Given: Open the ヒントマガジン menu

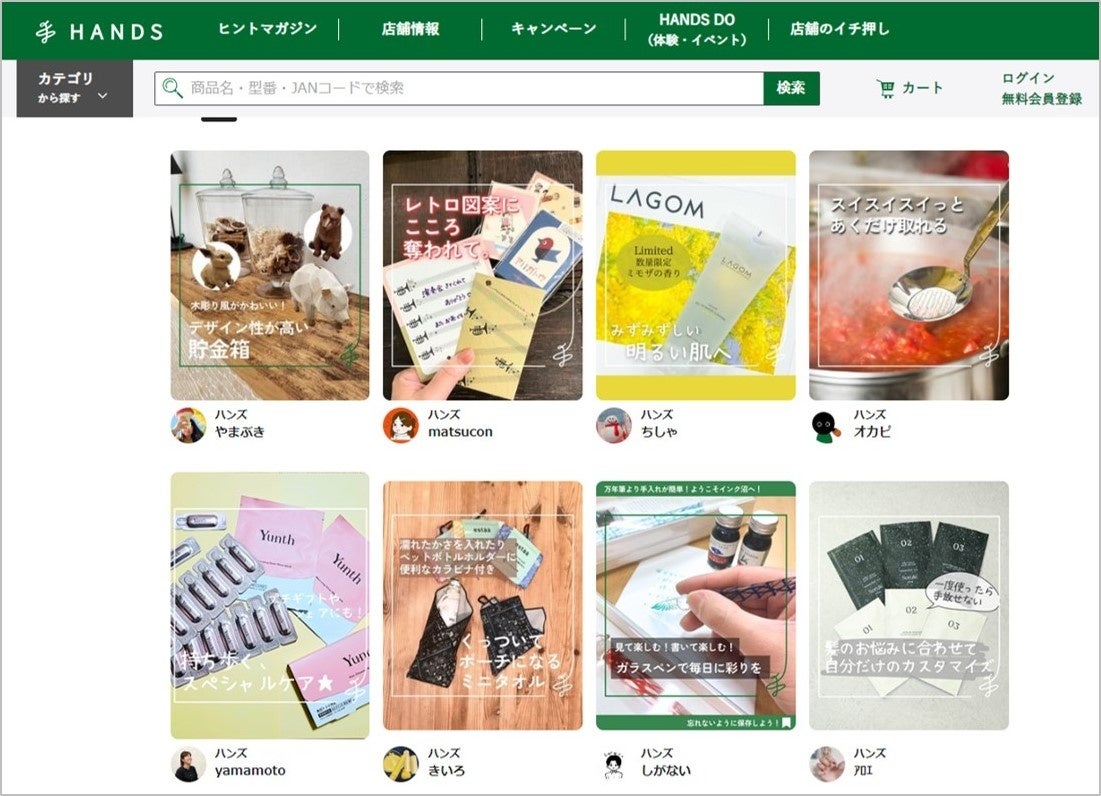Looking at the screenshot, I should click(268, 29).
